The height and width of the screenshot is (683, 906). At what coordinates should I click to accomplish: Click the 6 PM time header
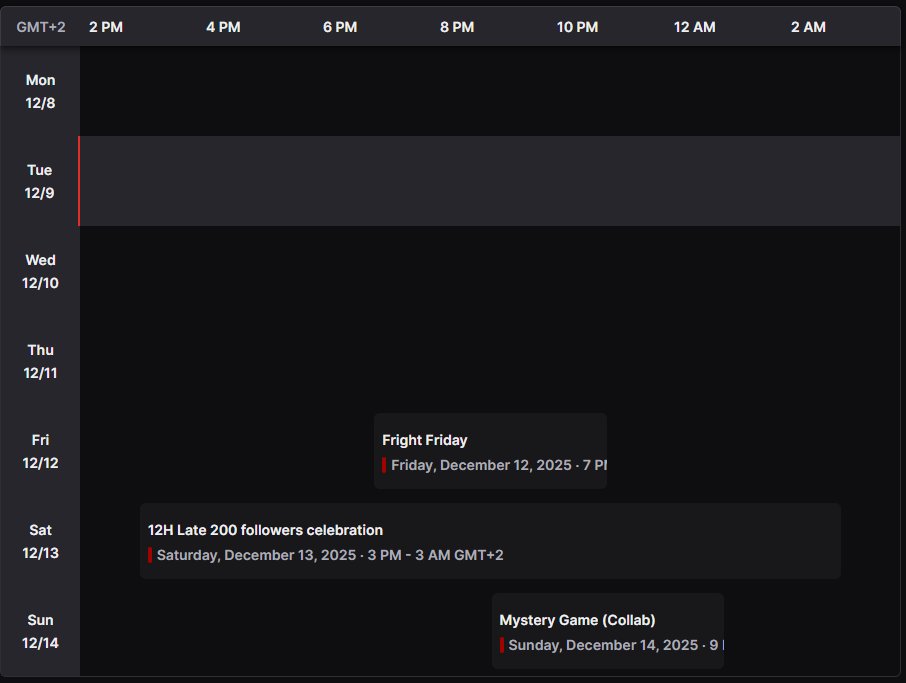[x=340, y=27]
